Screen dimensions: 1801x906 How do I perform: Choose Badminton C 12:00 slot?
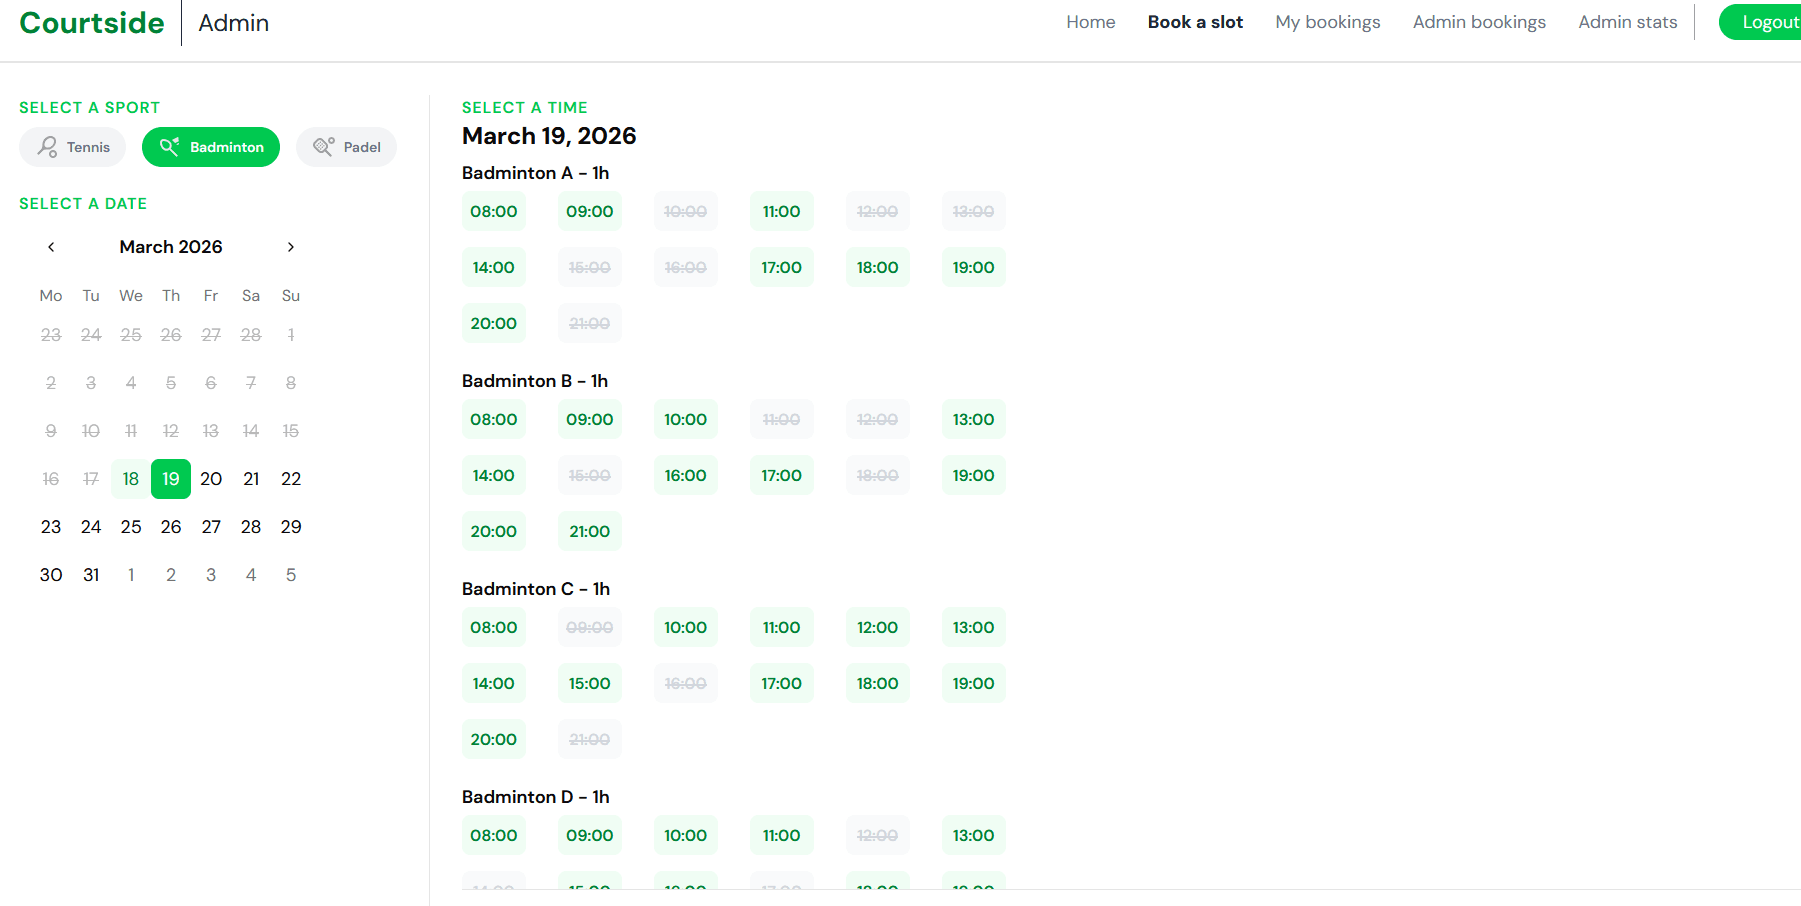[x=877, y=628]
